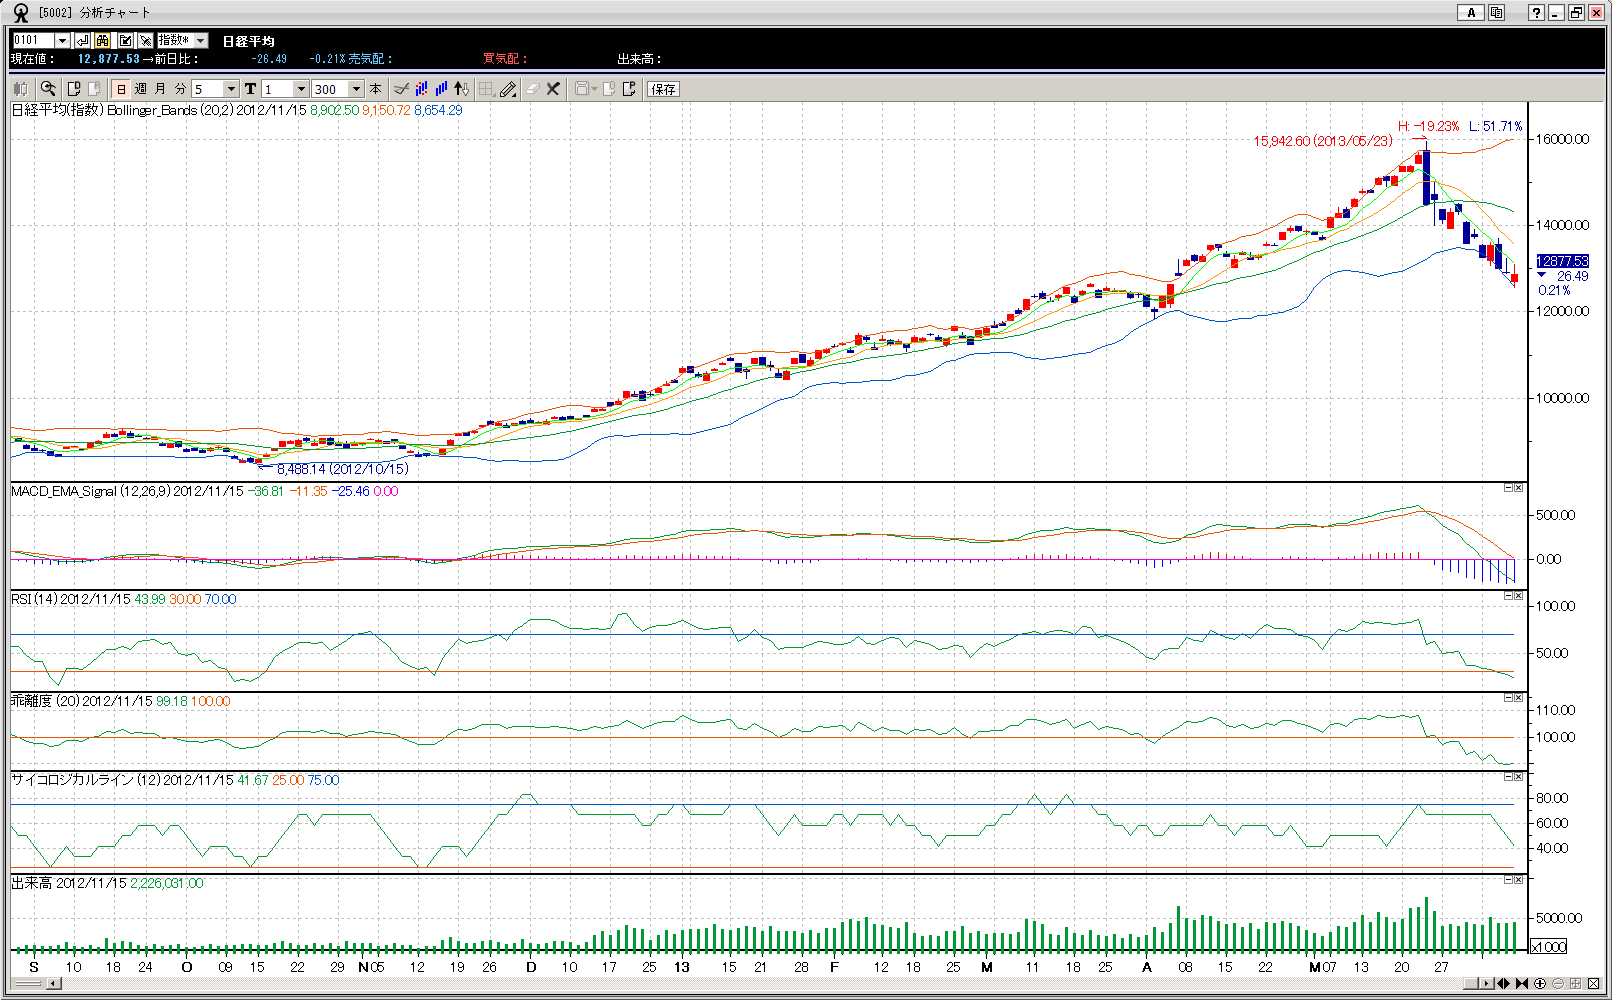
Task: Click the horizontal scrollbar left arrow
Action: [x=53, y=984]
